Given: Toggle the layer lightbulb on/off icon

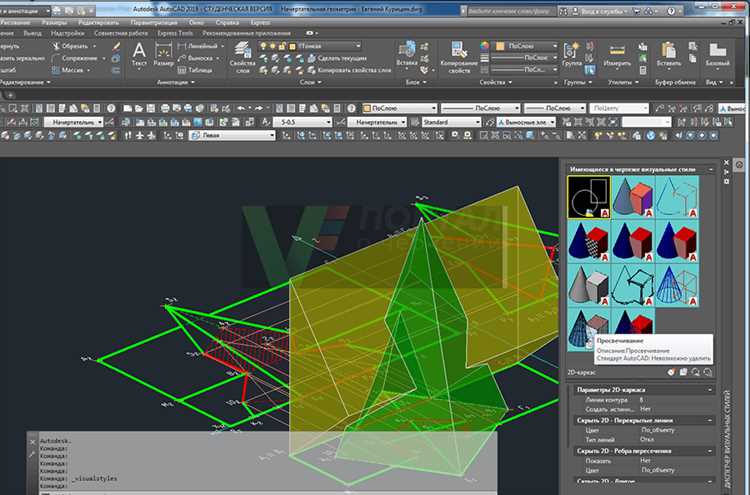Looking at the screenshot, I should pos(265,46).
